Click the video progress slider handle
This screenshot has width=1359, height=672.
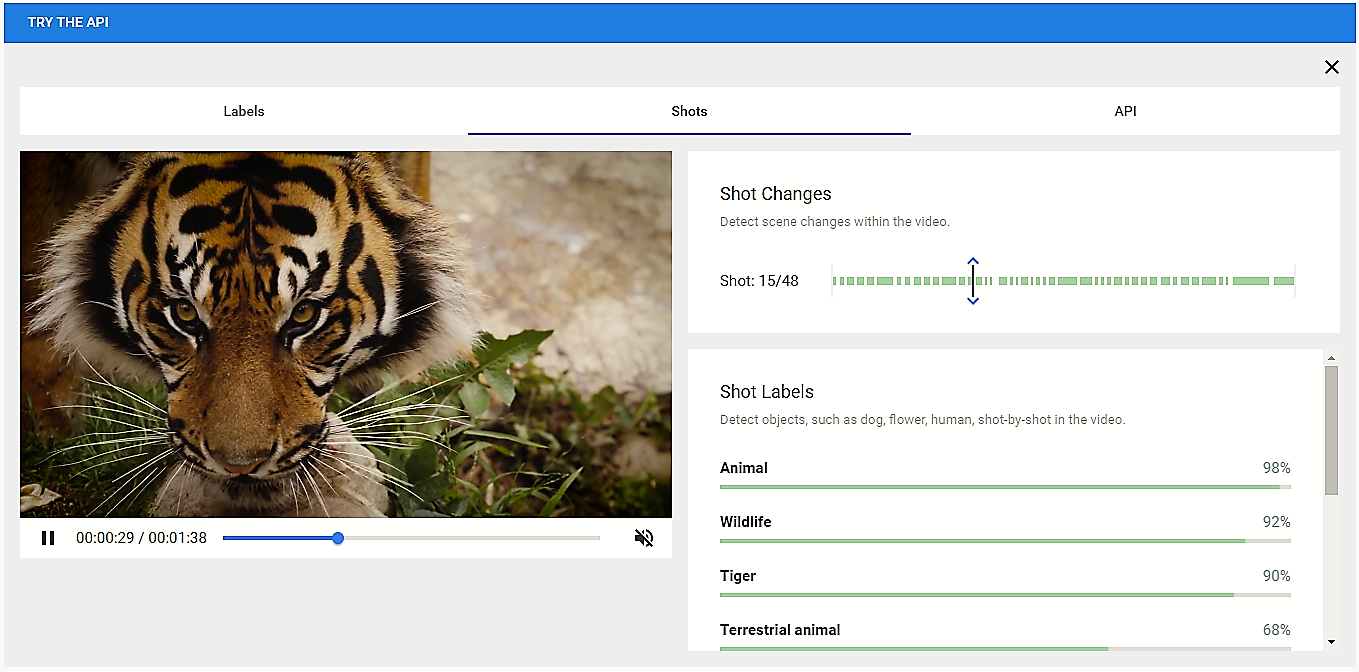(x=338, y=538)
